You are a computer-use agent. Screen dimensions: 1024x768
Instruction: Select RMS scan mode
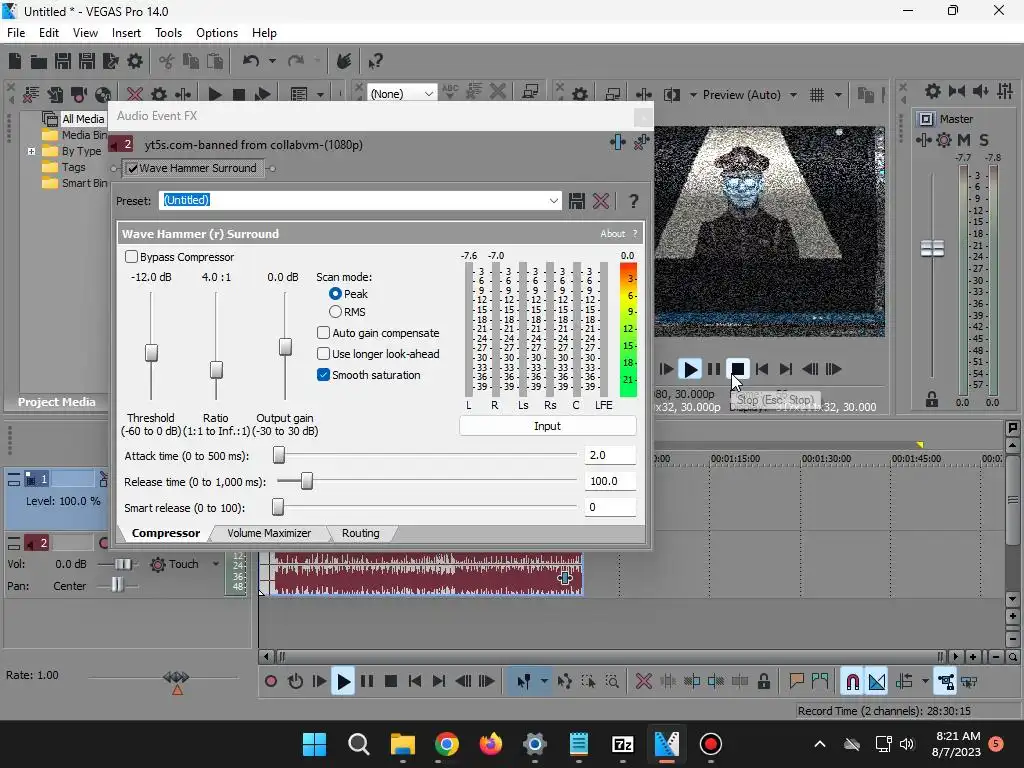(x=335, y=312)
